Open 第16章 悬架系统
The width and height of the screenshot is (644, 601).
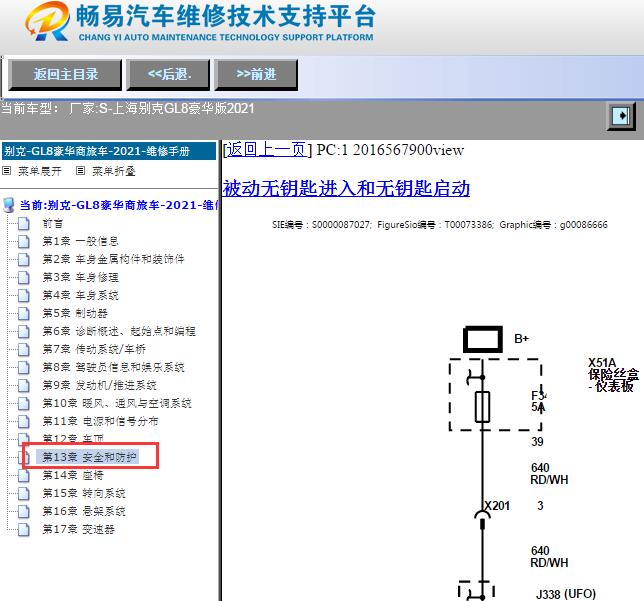point(84,511)
